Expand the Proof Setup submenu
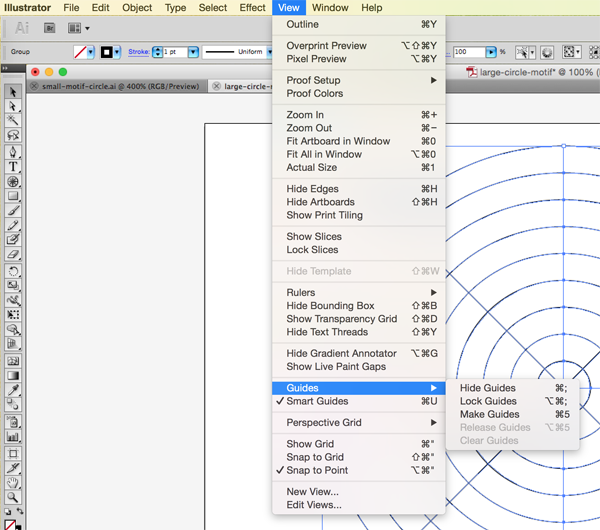Screen dimensions: 600x530 [x=359, y=80]
